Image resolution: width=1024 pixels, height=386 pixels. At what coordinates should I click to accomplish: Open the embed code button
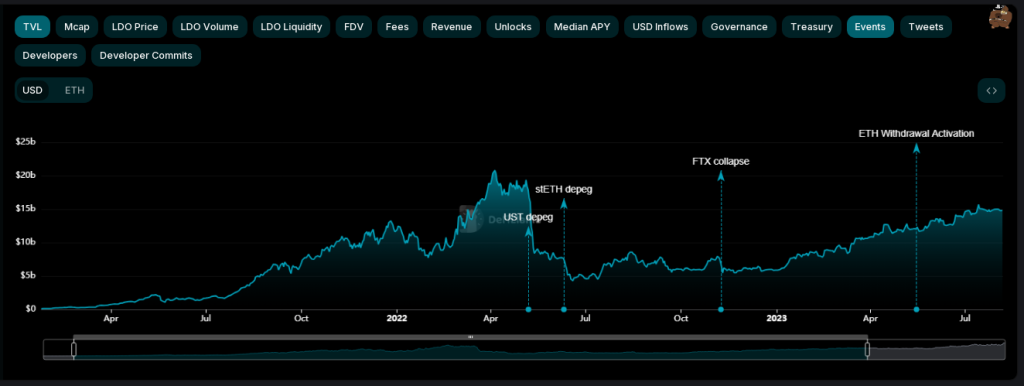click(991, 91)
